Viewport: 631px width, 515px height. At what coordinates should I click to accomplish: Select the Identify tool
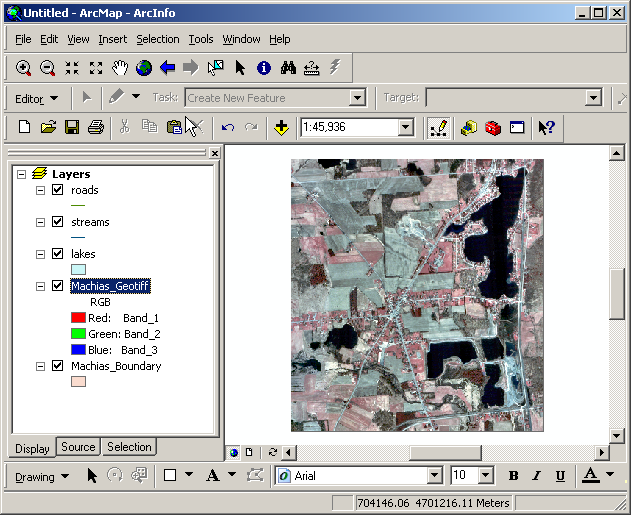point(264,68)
